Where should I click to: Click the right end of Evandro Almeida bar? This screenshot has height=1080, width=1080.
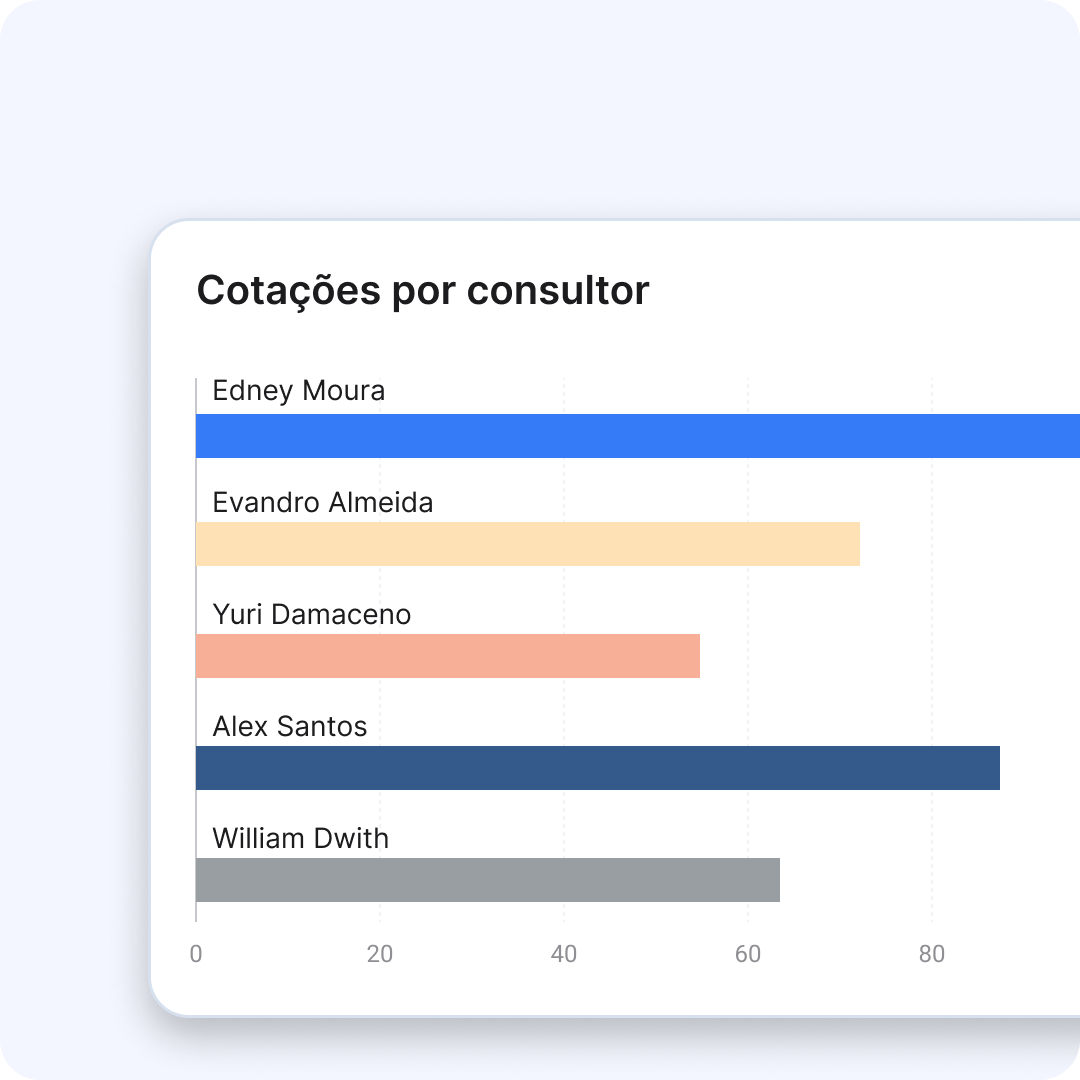pos(855,544)
